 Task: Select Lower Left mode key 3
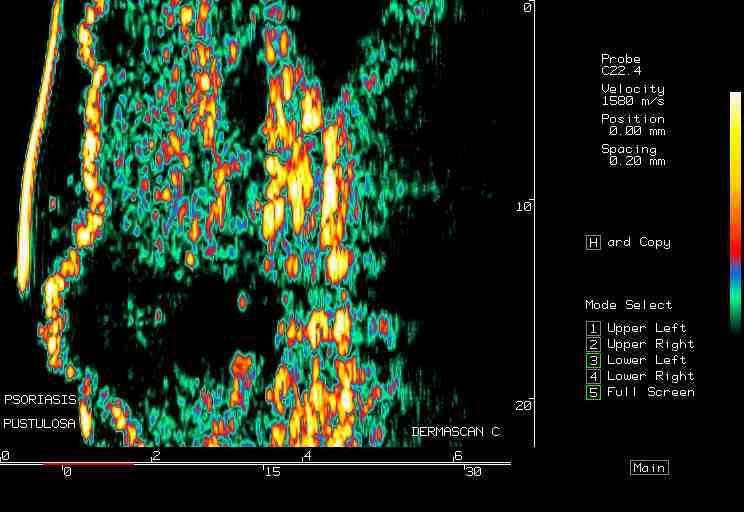tap(593, 360)
